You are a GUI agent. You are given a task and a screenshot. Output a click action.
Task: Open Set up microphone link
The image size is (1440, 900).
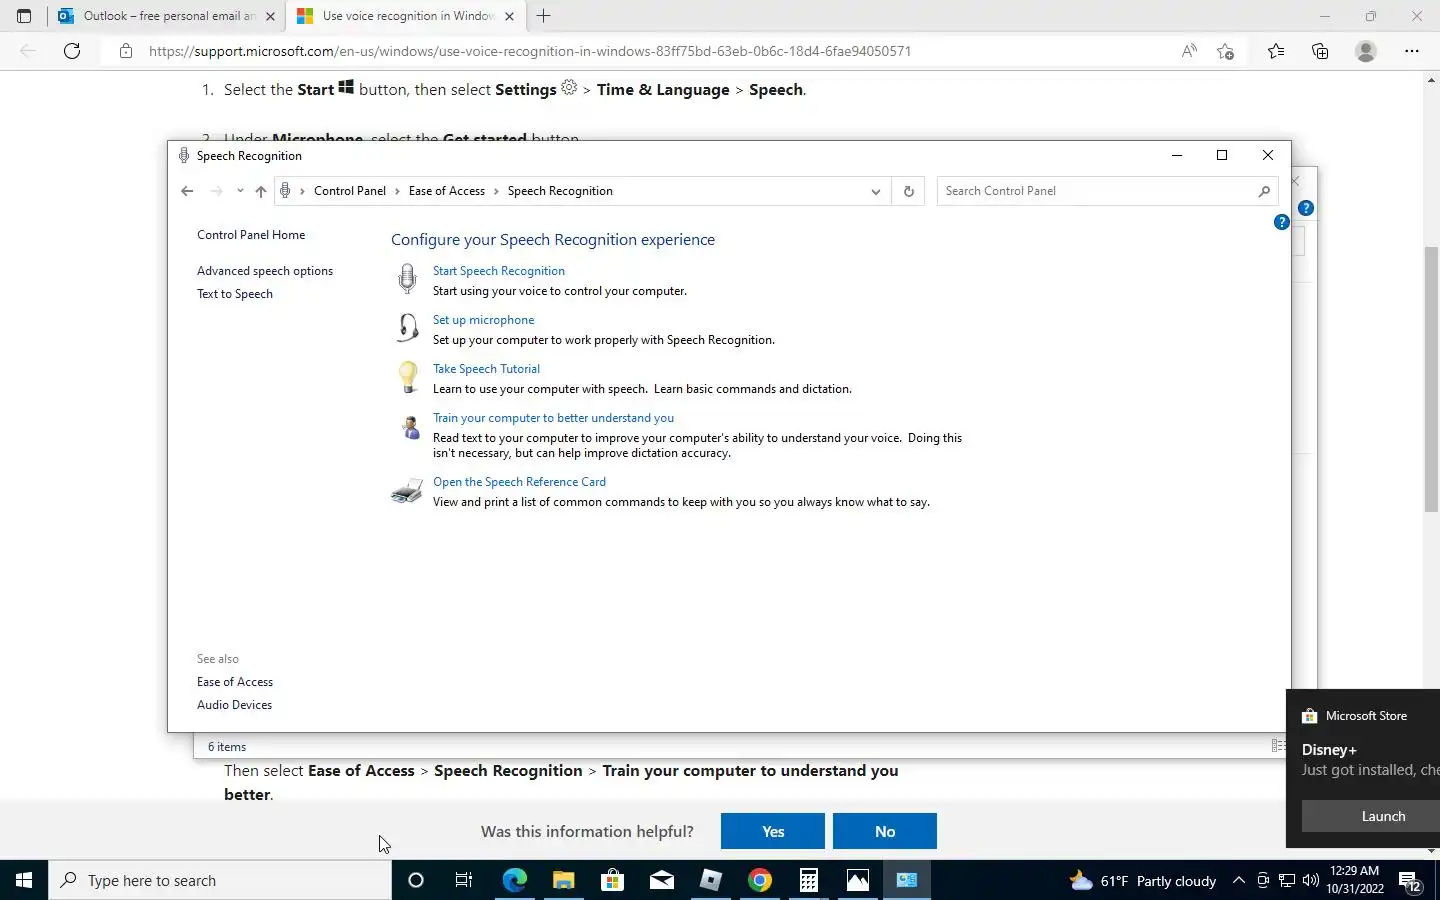coord(483,320)
